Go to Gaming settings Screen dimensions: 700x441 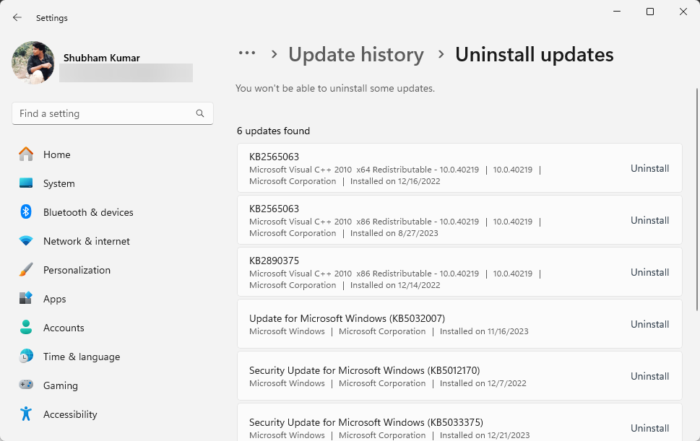(60, 385)
